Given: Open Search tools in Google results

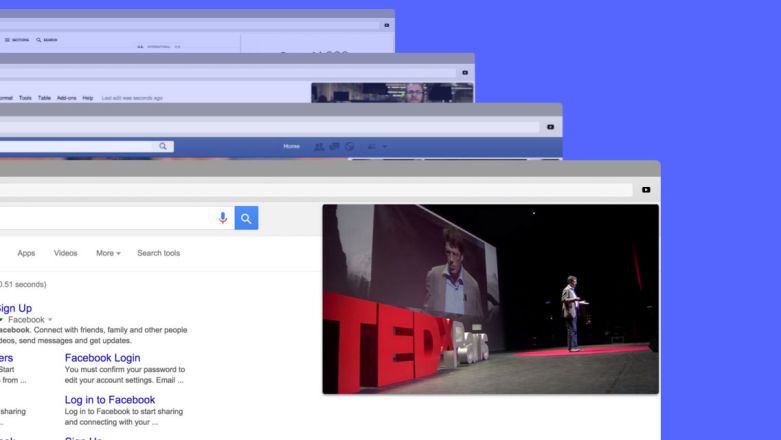Looking at the screenshot, I should click(158, 253).
